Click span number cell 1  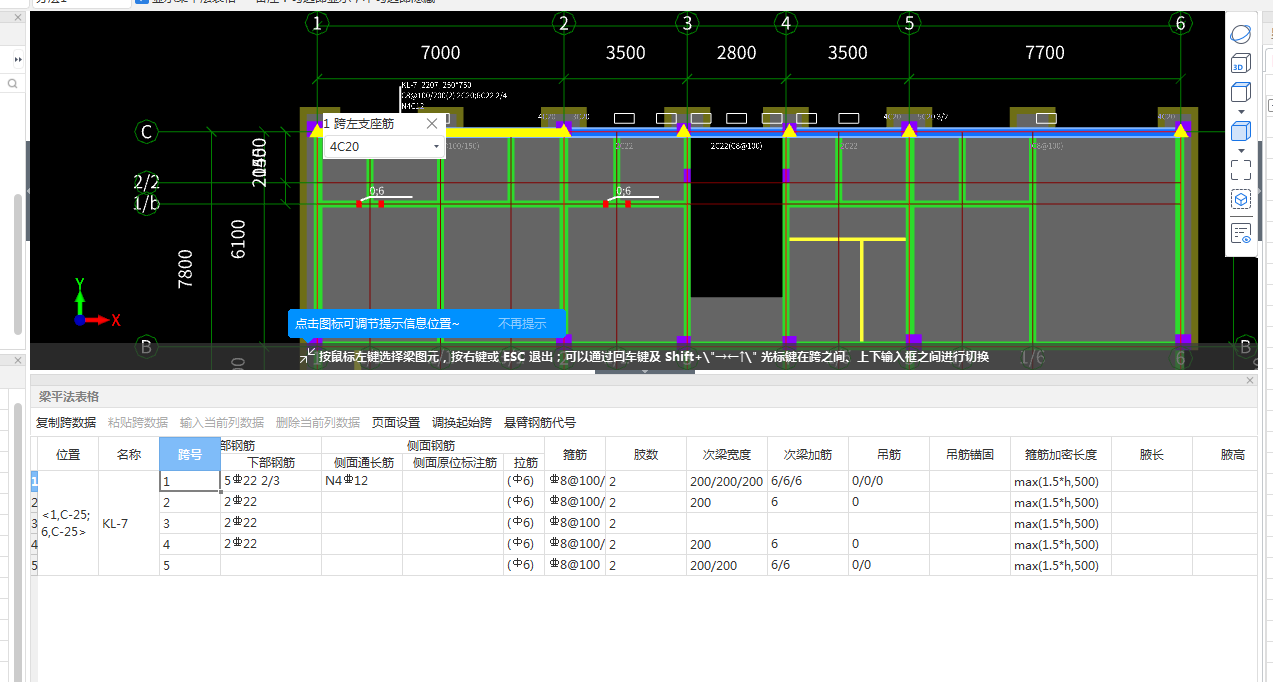point(190,481)
